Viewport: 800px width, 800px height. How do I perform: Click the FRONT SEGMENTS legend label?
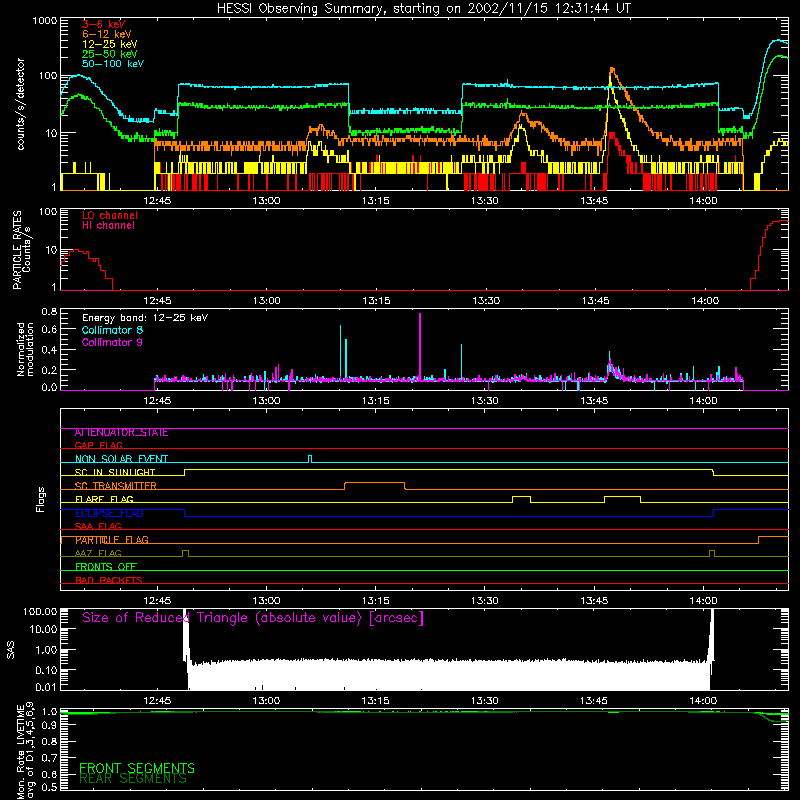click(x=137, y=768)
